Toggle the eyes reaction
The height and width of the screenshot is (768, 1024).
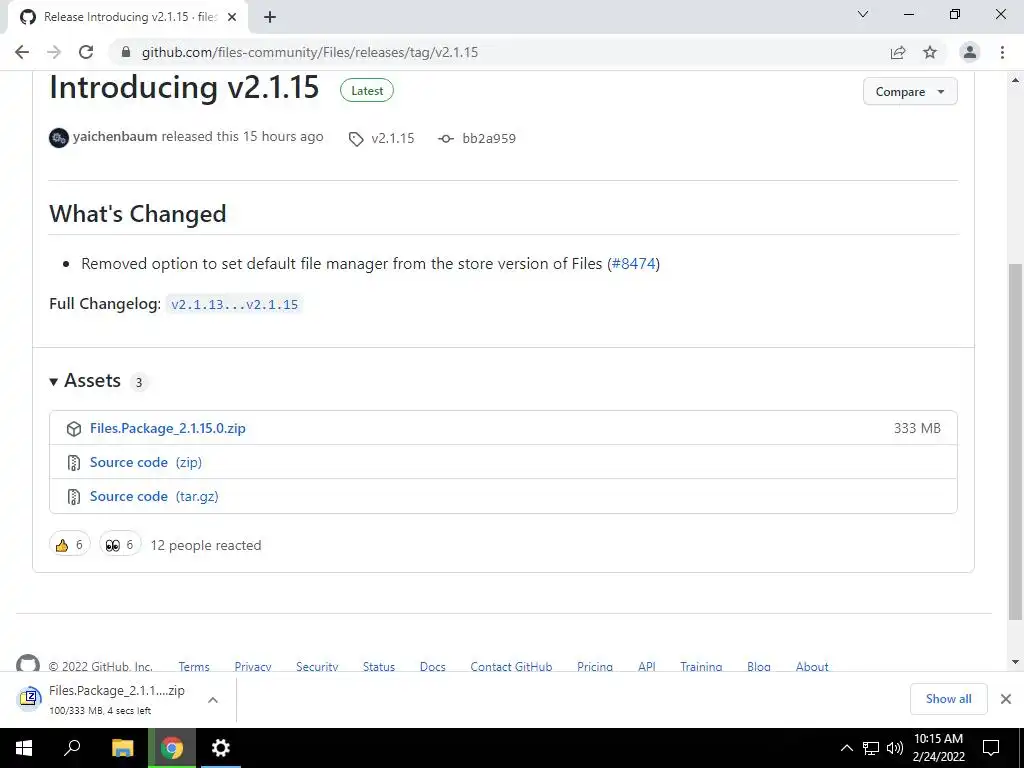120,545
